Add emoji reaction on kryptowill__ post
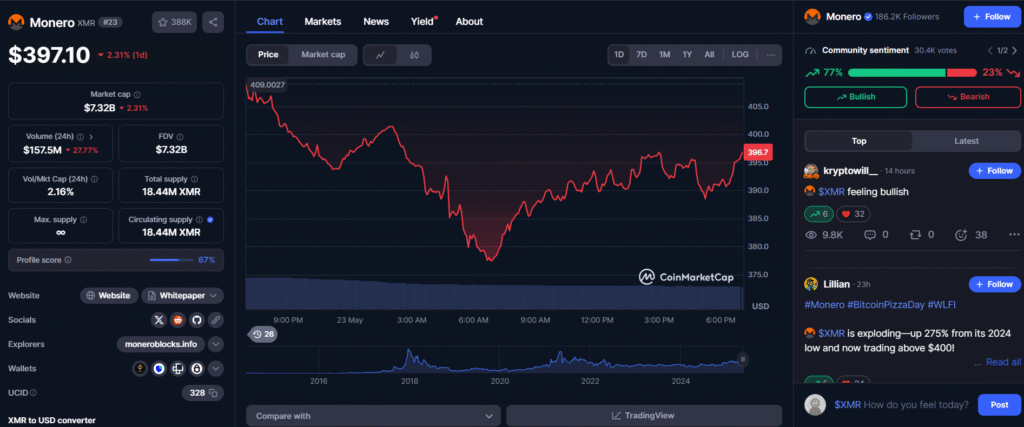Screen dimensions: 1024x427 961,234
